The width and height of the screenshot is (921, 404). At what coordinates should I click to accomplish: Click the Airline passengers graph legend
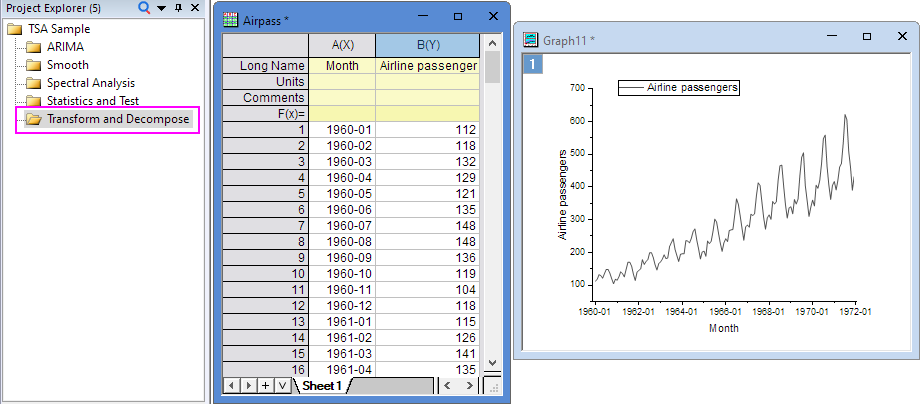click(x=679, y=88)
